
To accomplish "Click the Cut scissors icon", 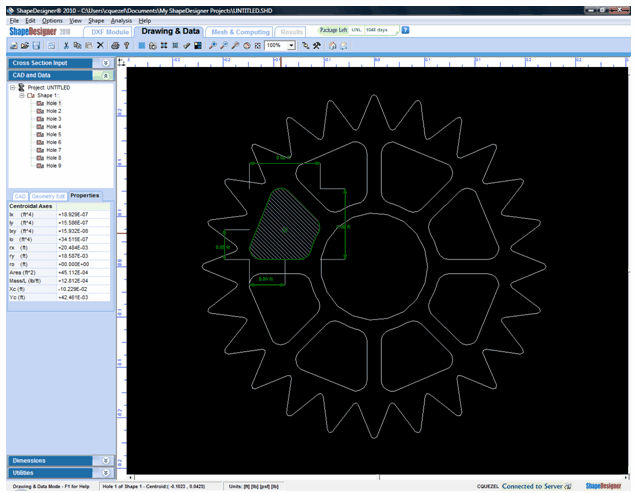I will [66, 46].
